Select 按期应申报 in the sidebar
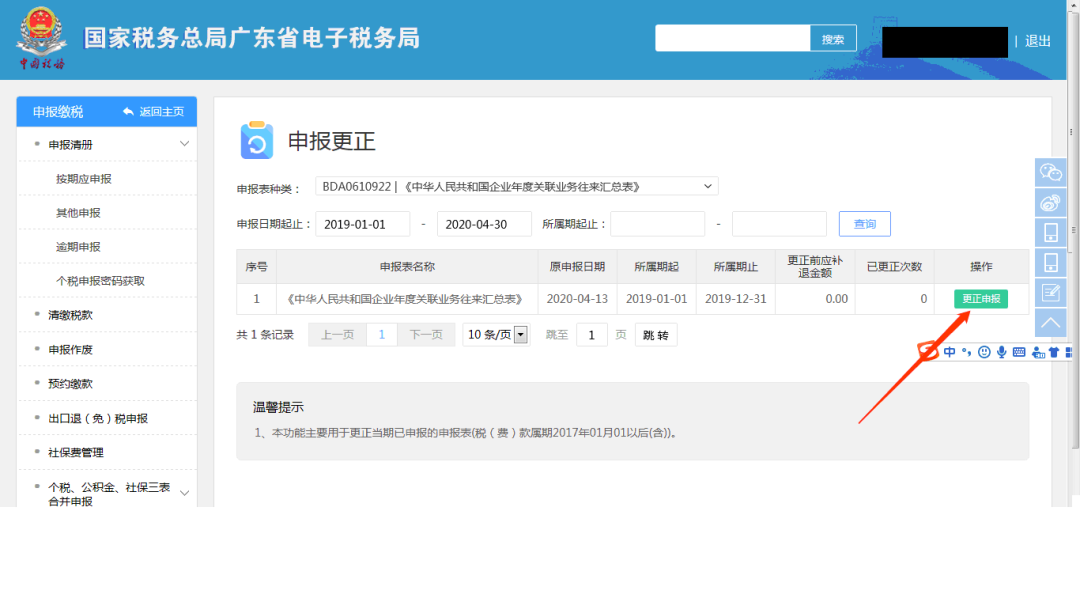1080x598 pixels. 84,178
